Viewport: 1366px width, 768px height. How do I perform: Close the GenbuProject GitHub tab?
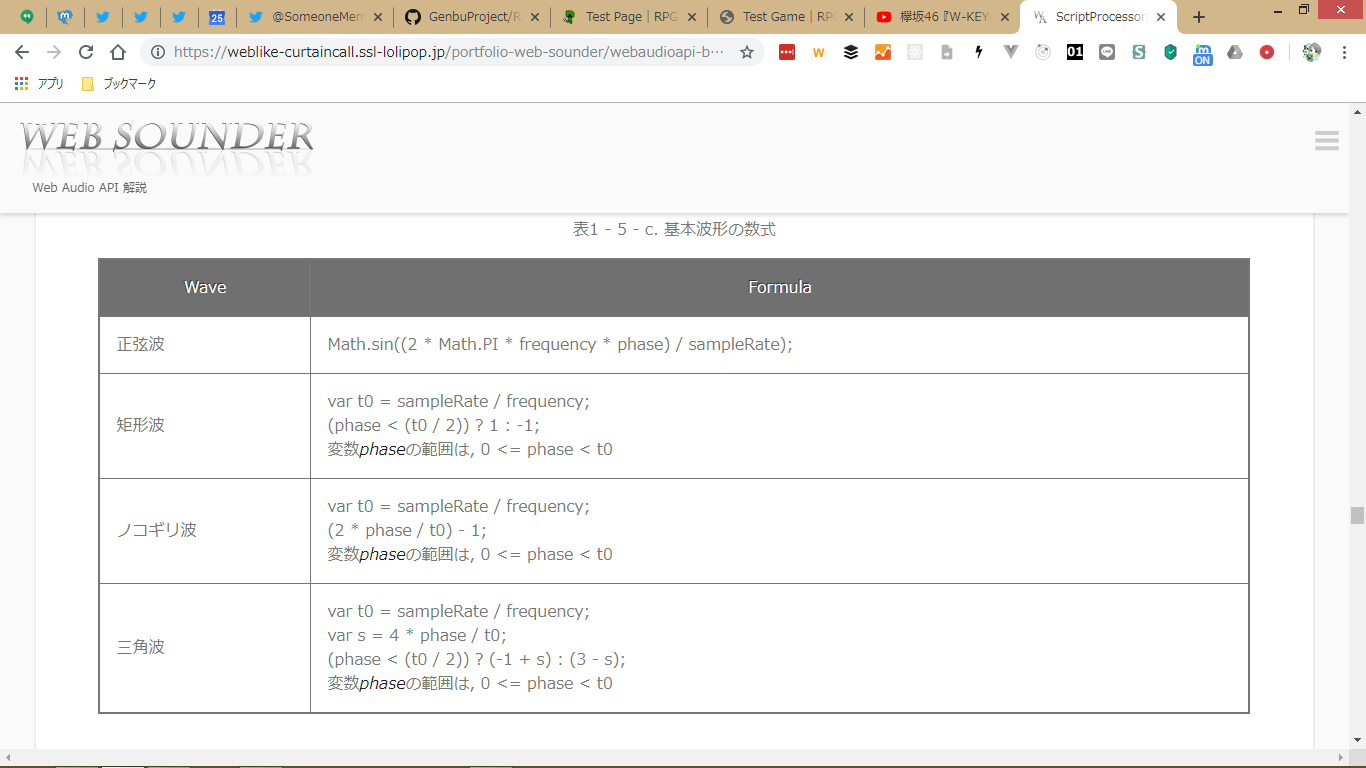(x=533, y=17)
